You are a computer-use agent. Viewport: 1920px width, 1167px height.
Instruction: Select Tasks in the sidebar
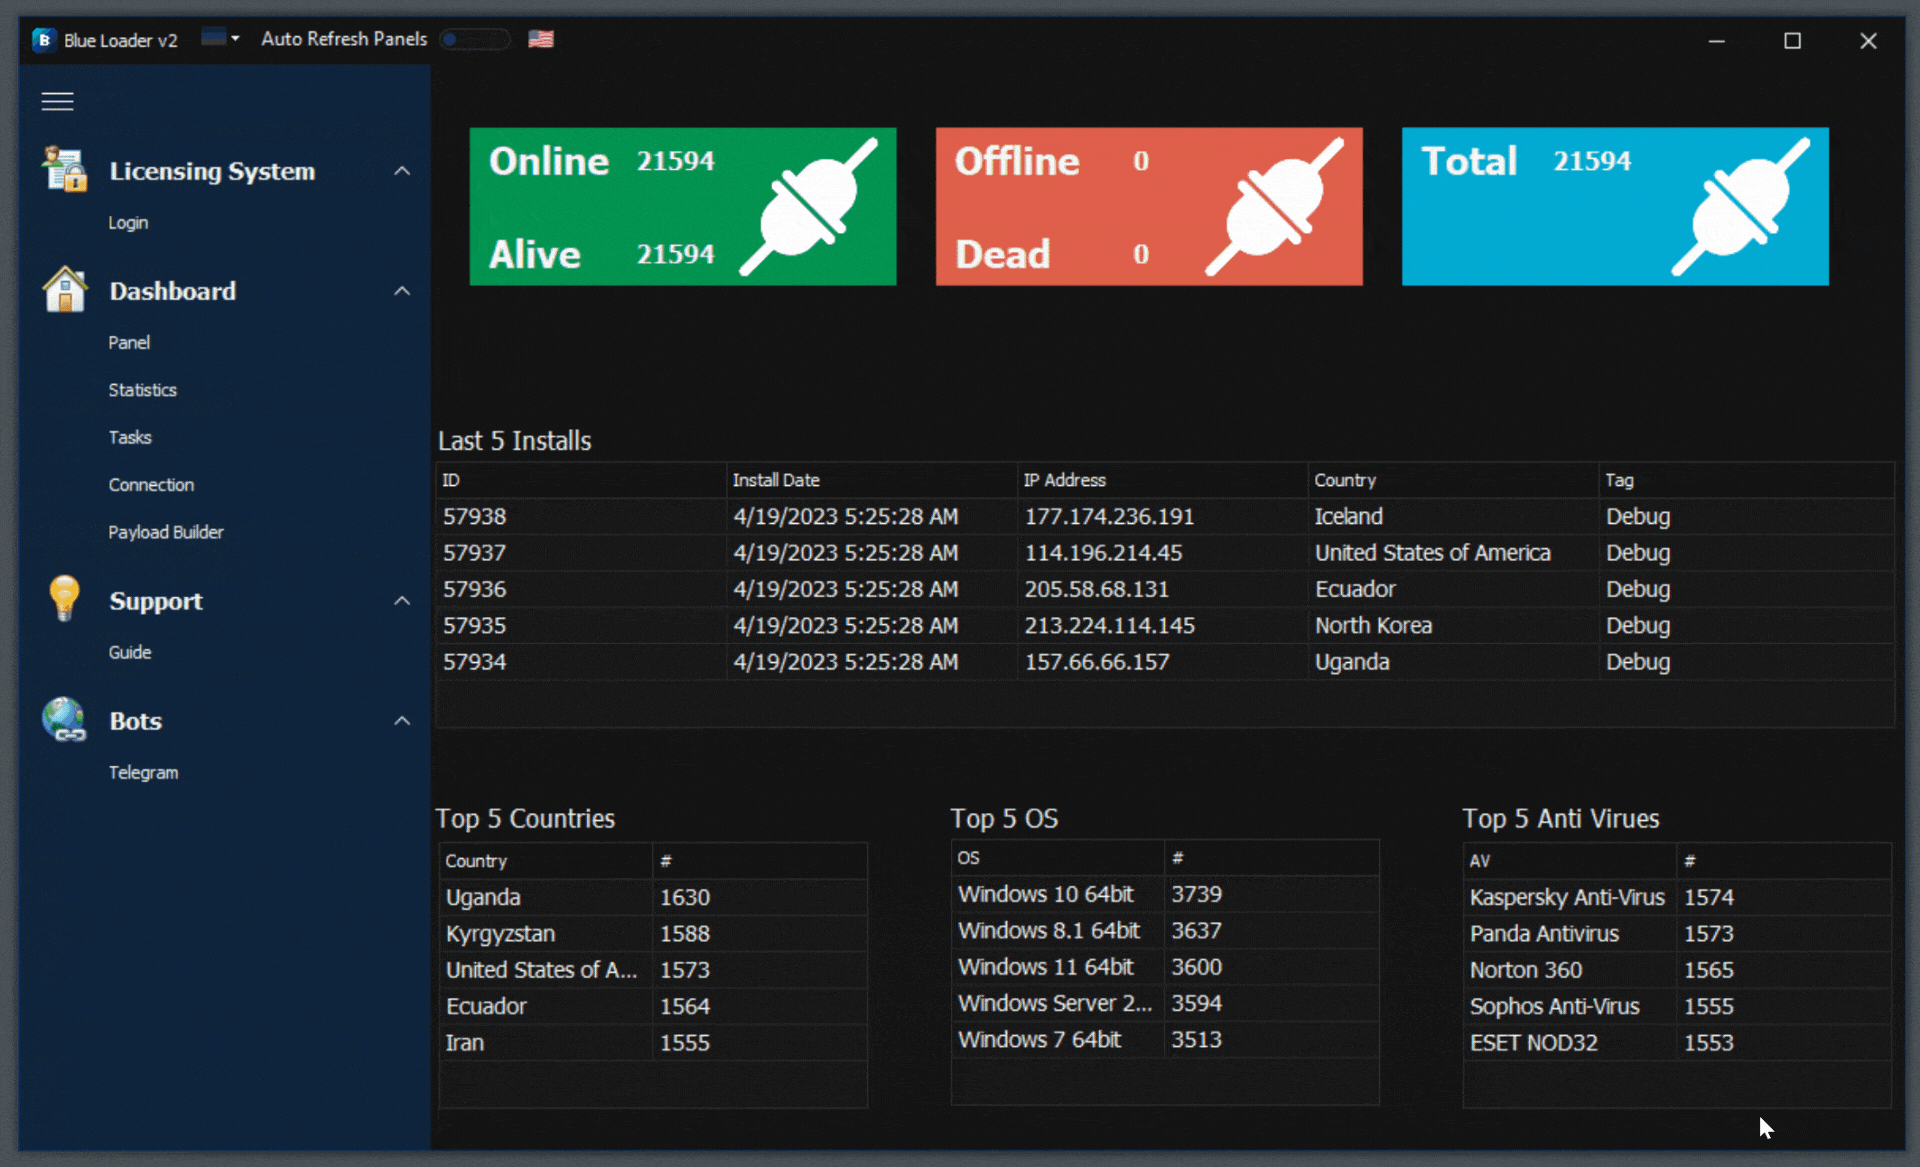pos(130,437)
